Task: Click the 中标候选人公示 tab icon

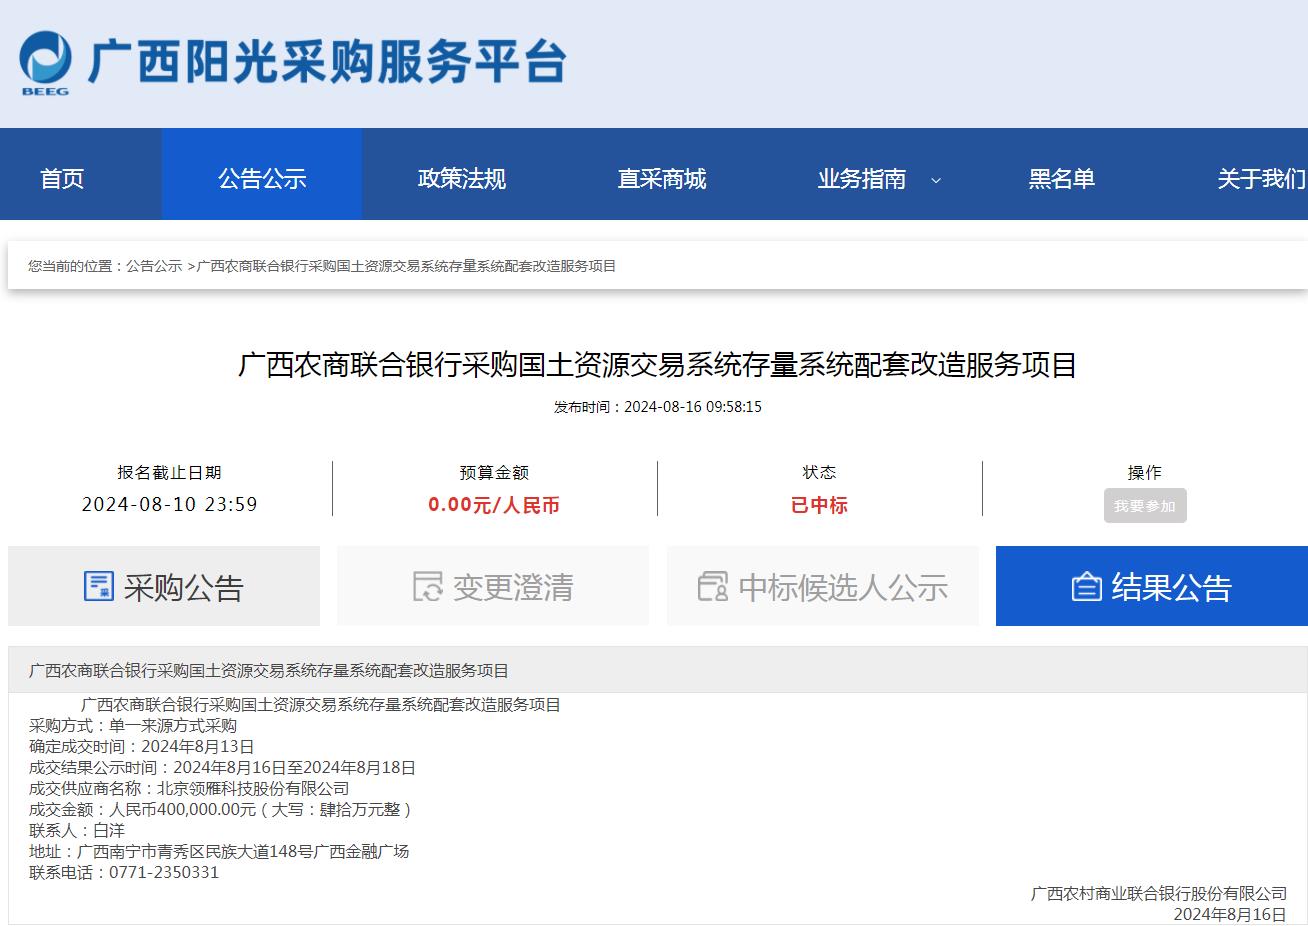Action: (713, 586)
